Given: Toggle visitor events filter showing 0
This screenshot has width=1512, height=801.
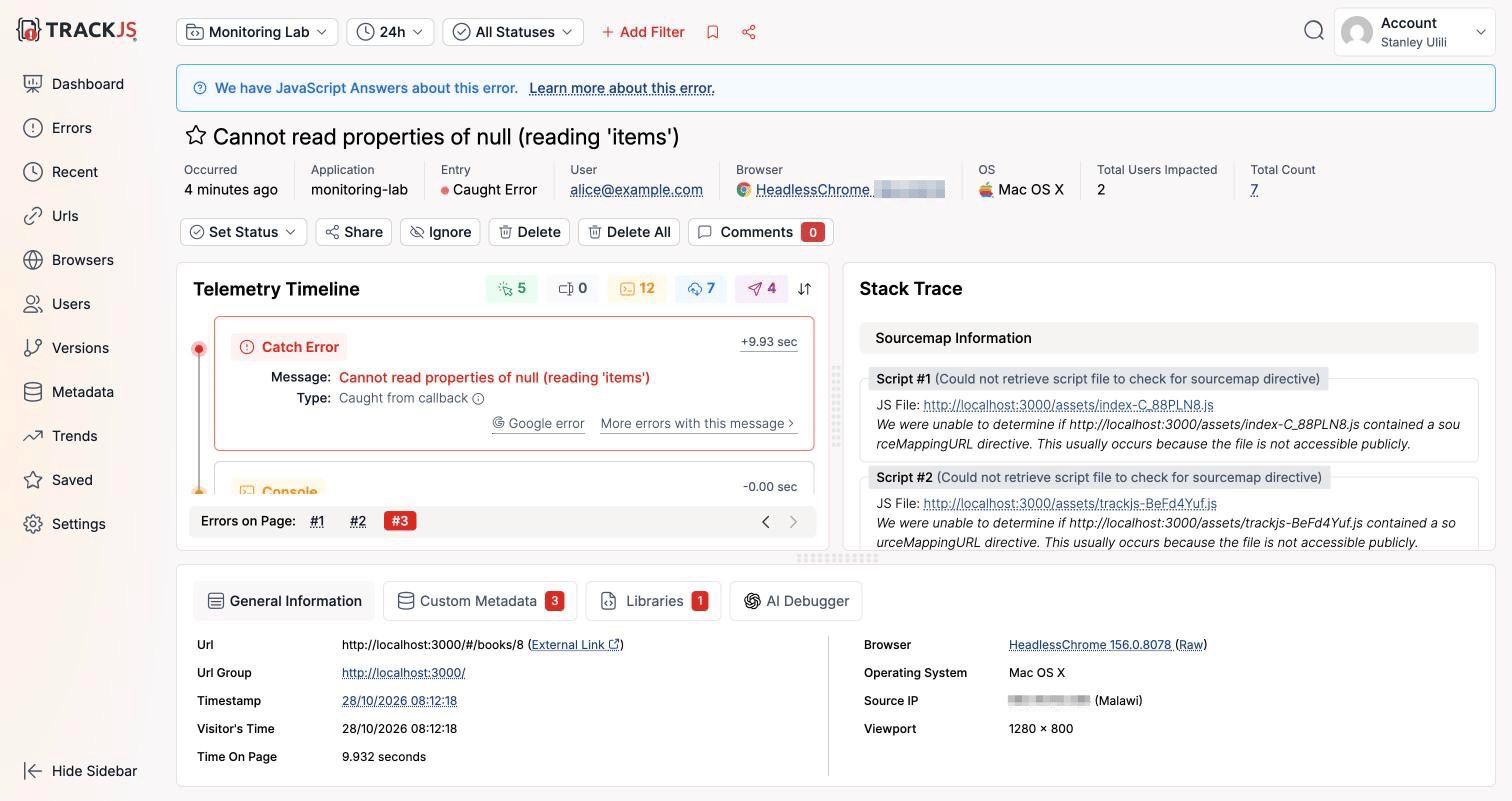Looking at the screenshot, I should click(x=573, y=289).
